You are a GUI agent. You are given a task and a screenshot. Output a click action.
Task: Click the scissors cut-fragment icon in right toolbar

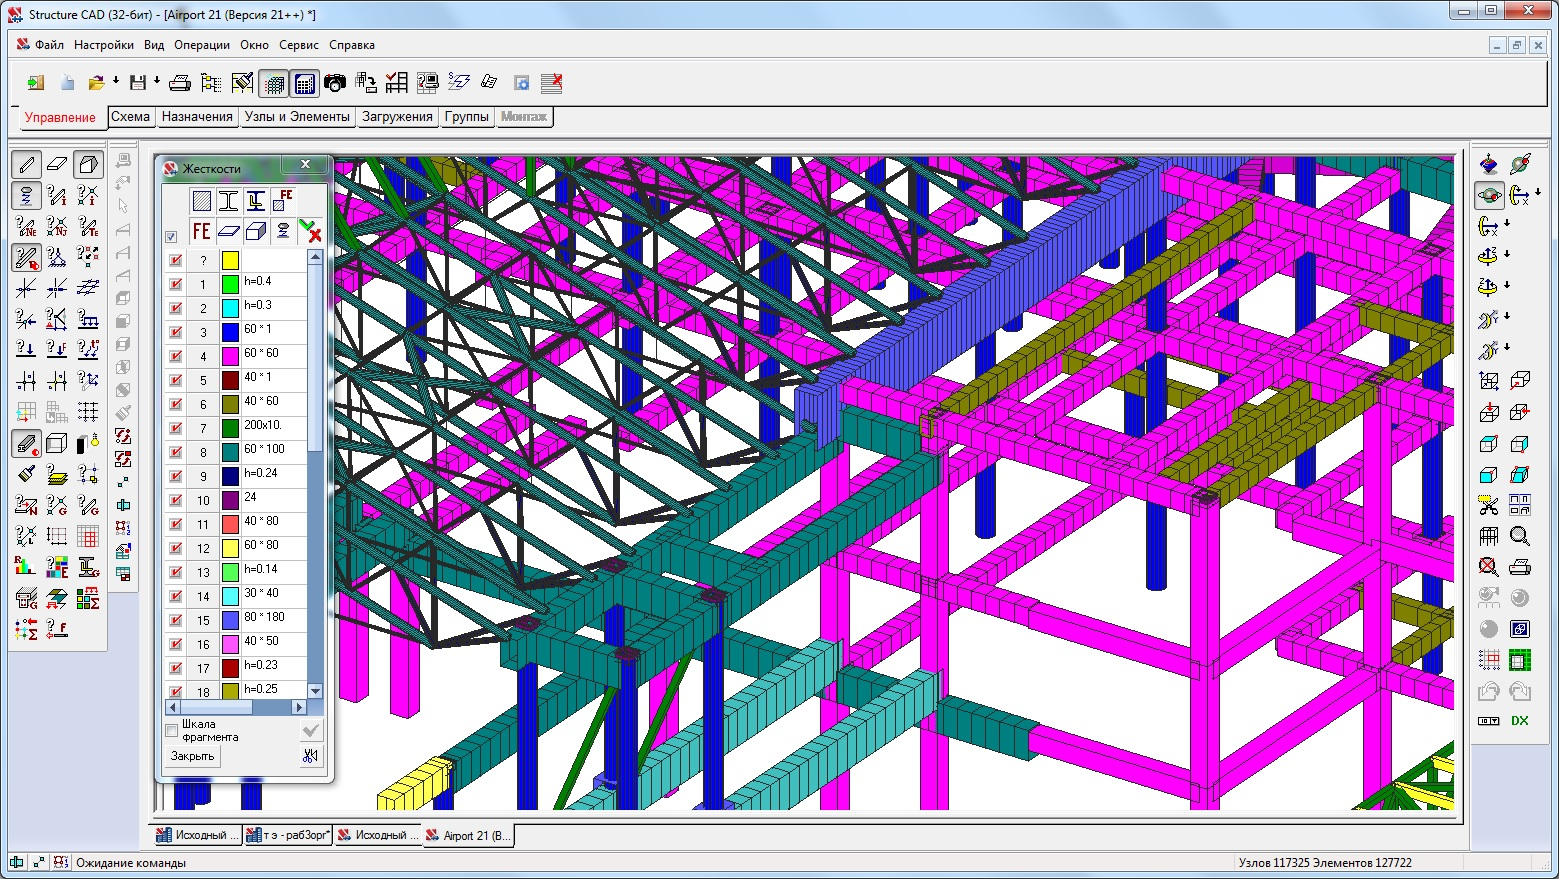pyautogui.click(x=1489, y=505)
